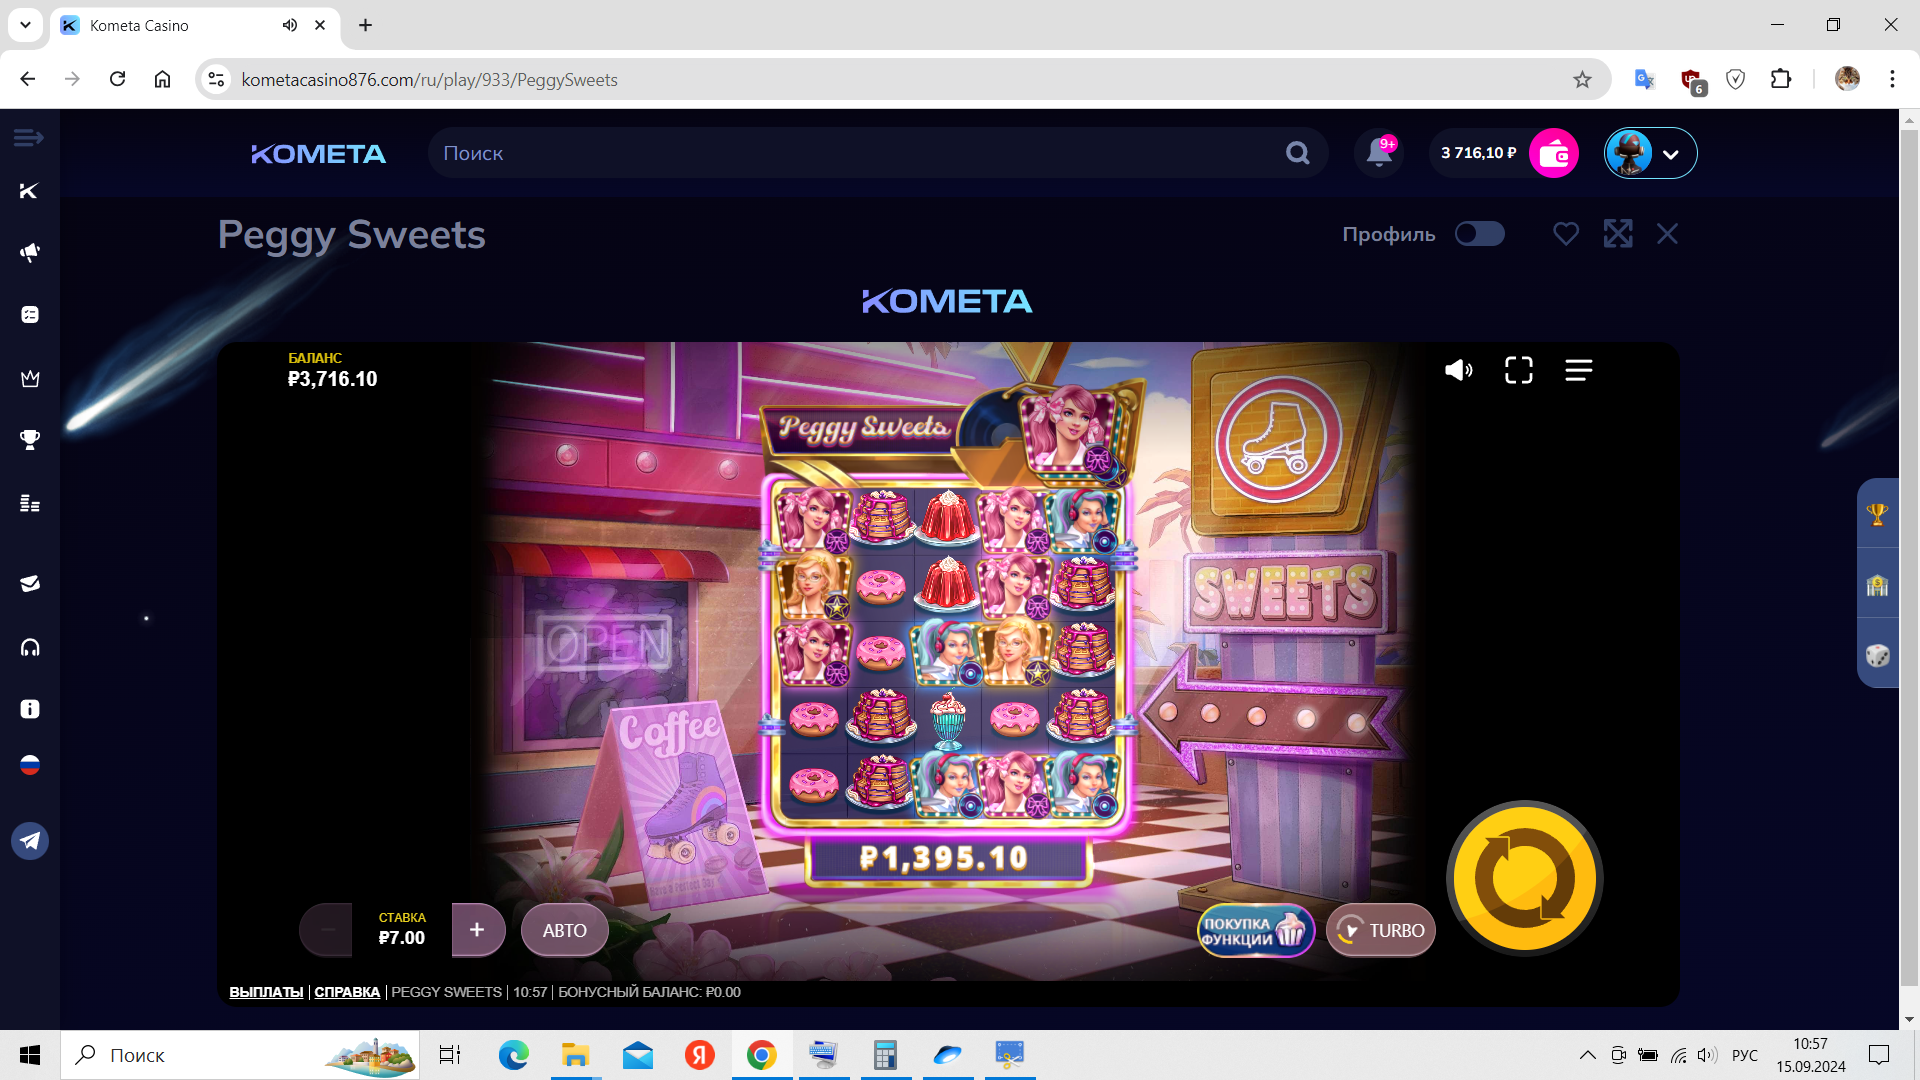The height and width of the screenshot is (1080, 1920).
Task: Open the Telegram icon in sidebar
Action: point(30,841)
